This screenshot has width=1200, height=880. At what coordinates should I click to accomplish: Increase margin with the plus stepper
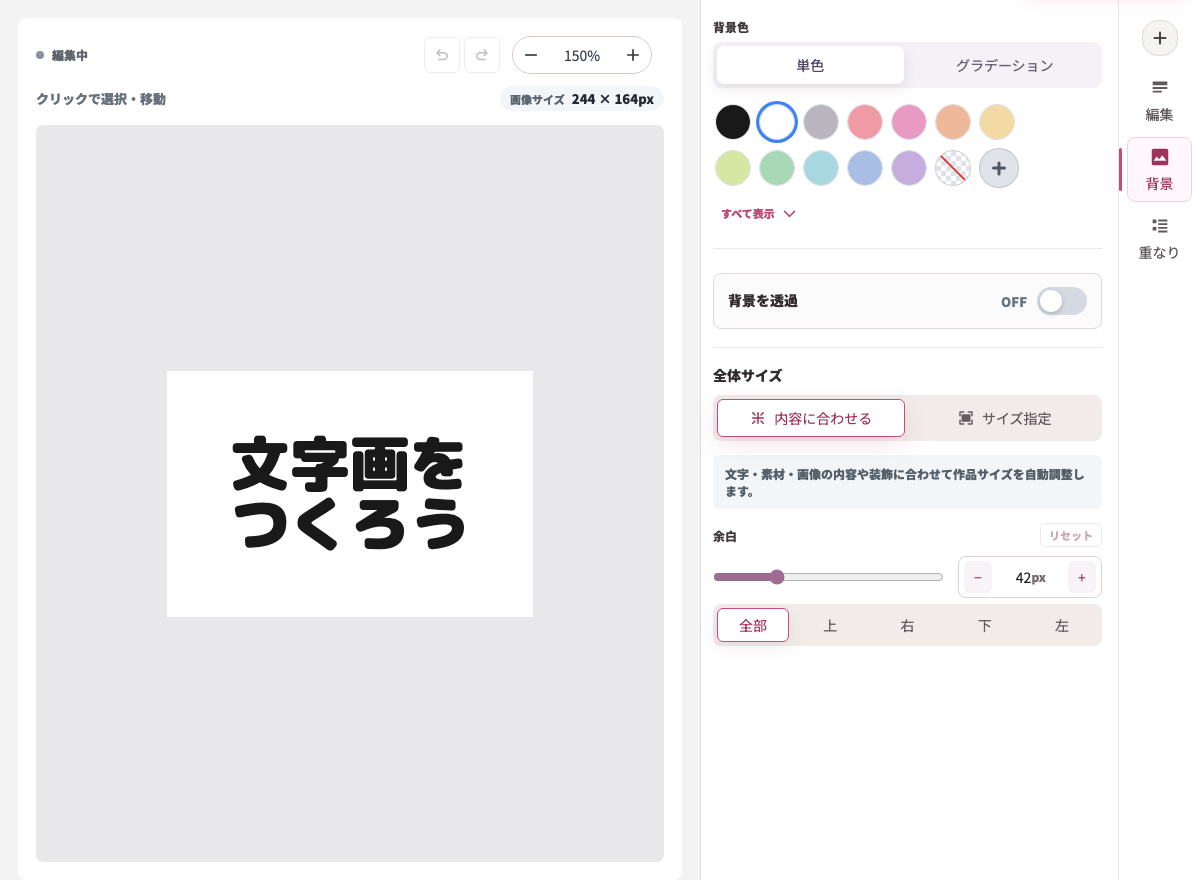click(1082, 577)
